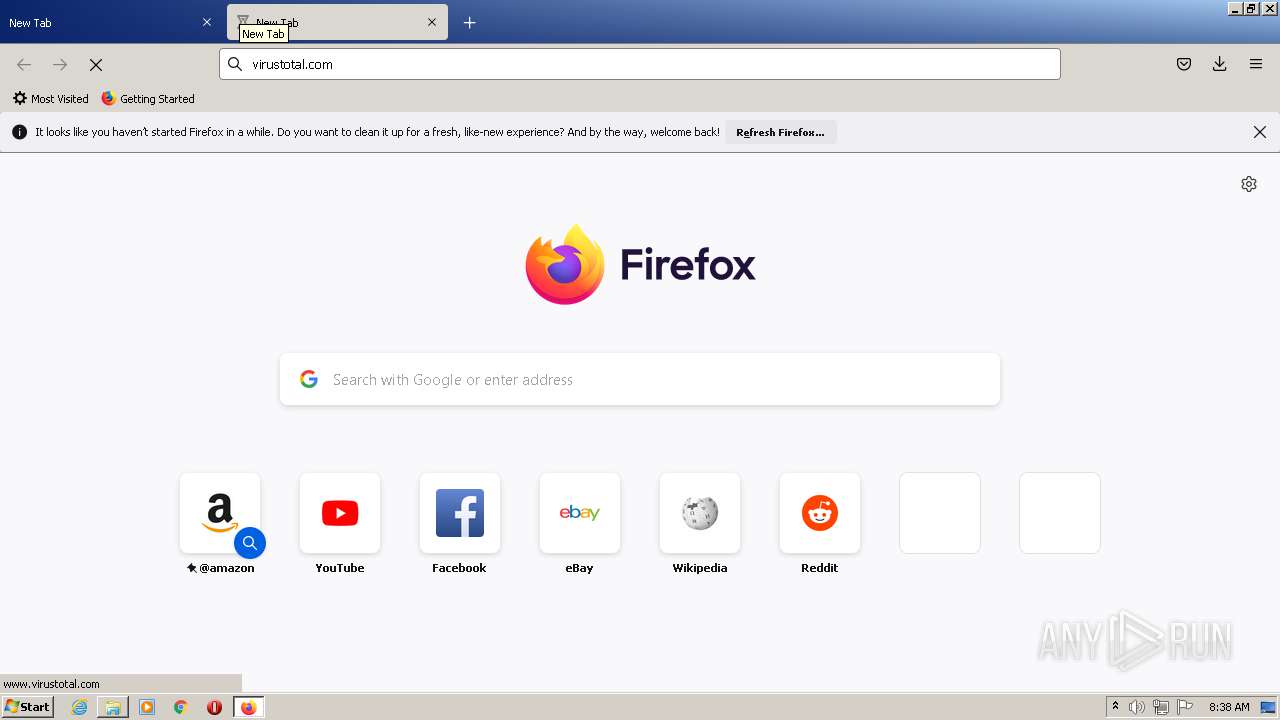This screenshot has height=720, width=1280.
Task: Open the @amazon shortcut tile
Action: 220,513
